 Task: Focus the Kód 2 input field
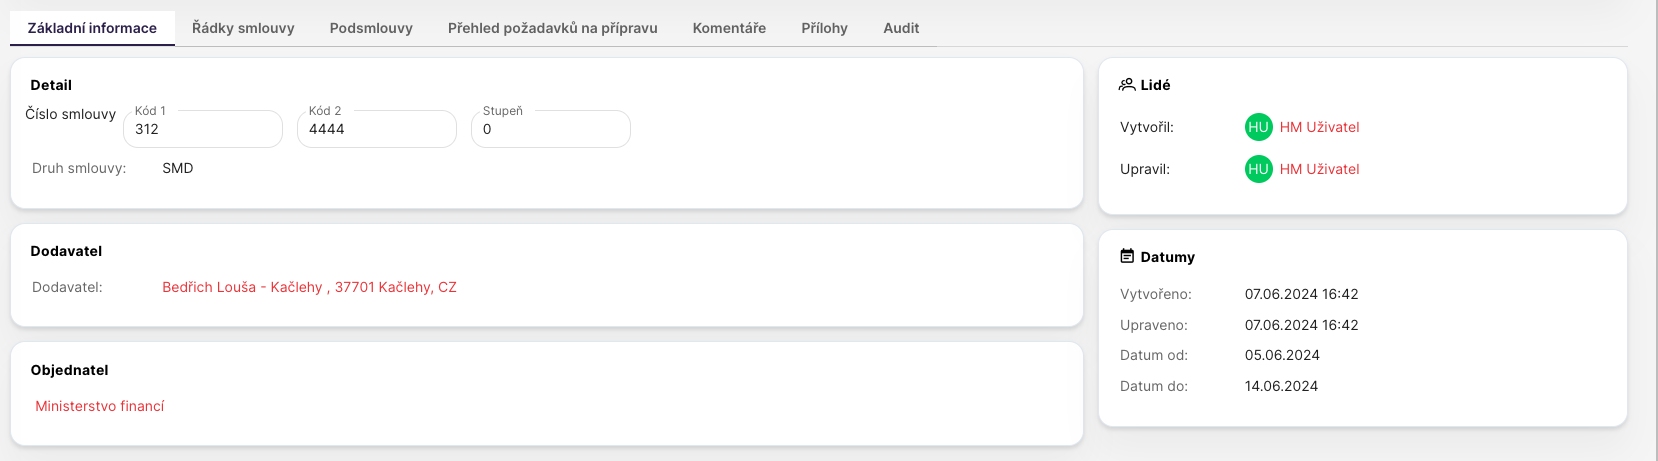[x=377, y=130]
